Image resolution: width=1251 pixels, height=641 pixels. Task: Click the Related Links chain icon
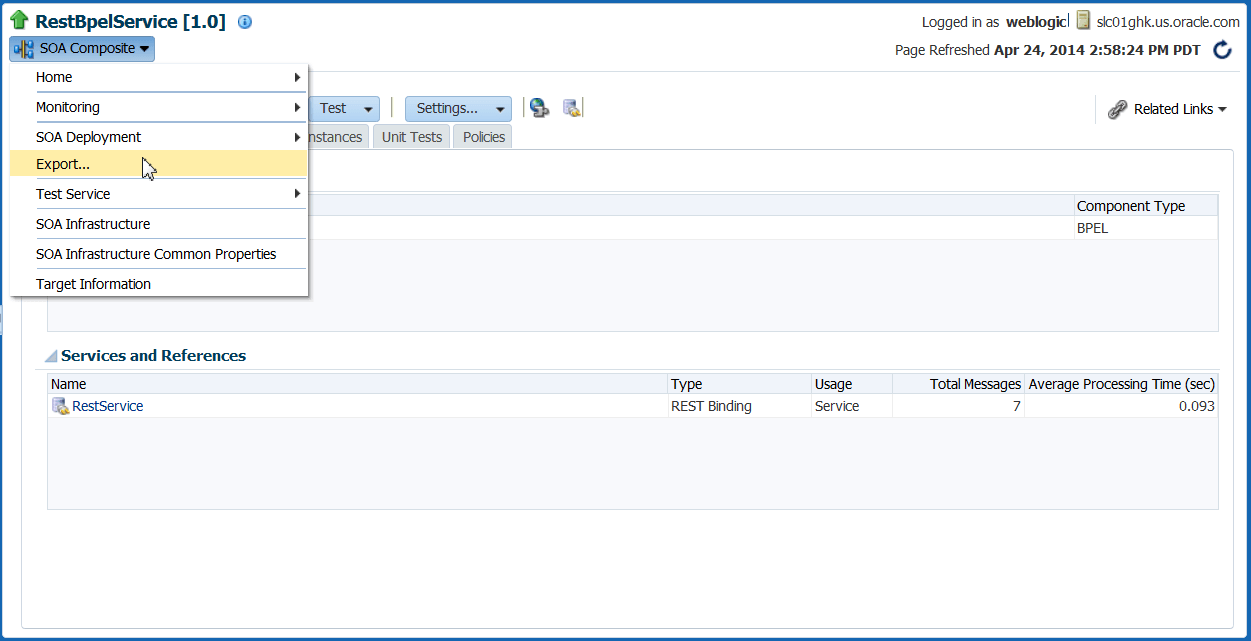click(x=1117, y=110)
